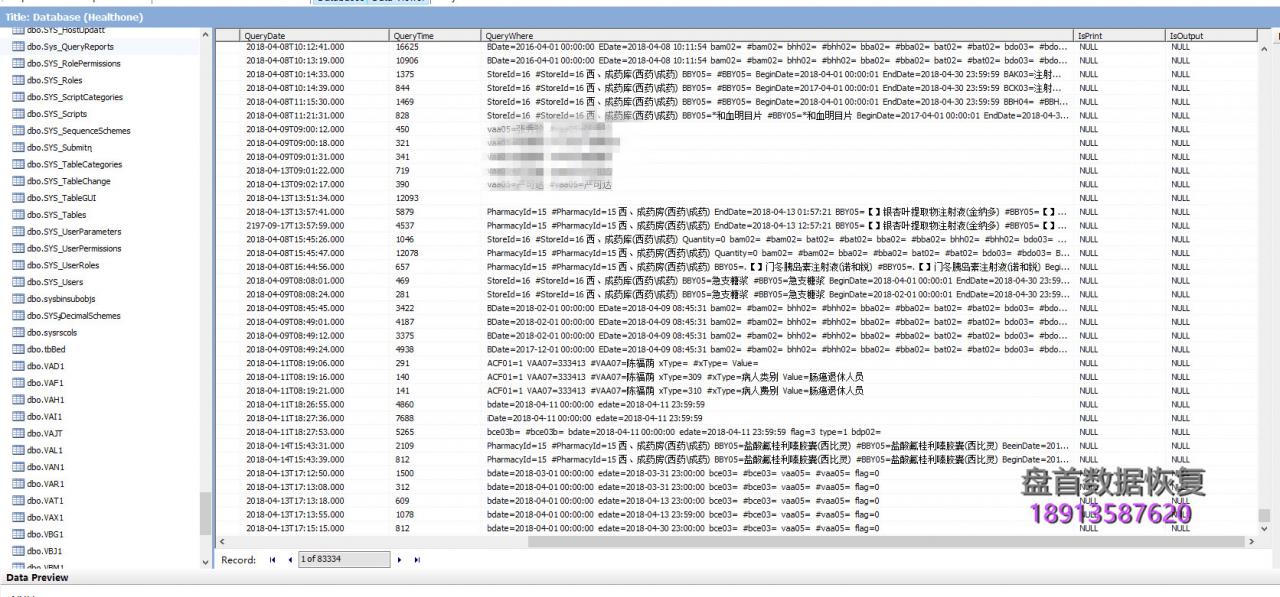This screenshot has width=1280, height=597.
Task: Click the table icon next to dbo.tbBed
Action: pyautogui.click(x=18, y=349)
